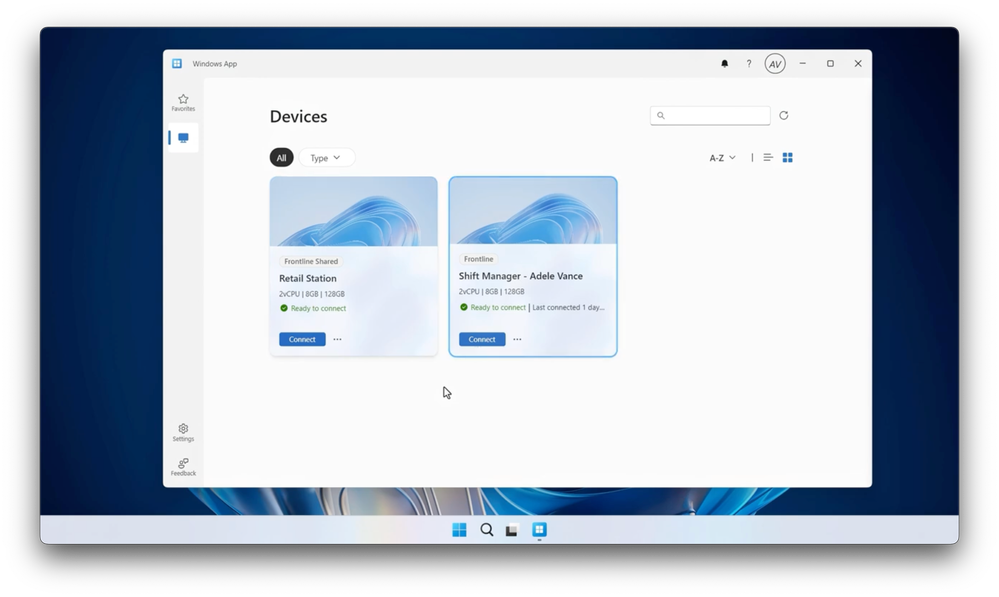The image size is (999, 597).
Task: Open the A-Z sort dropdown
Action: pos(722,158)
